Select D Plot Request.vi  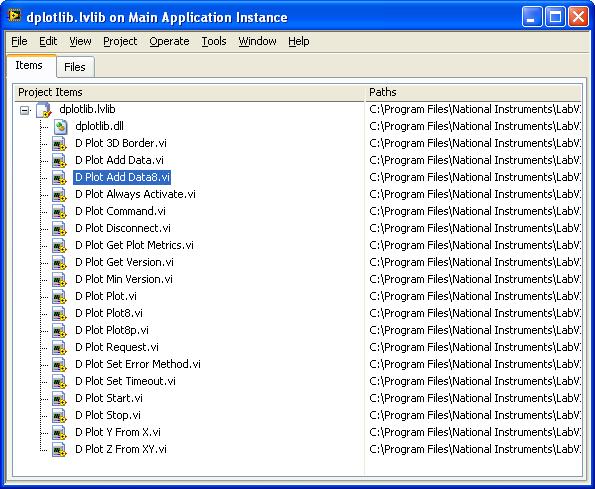tap(117, 347)
